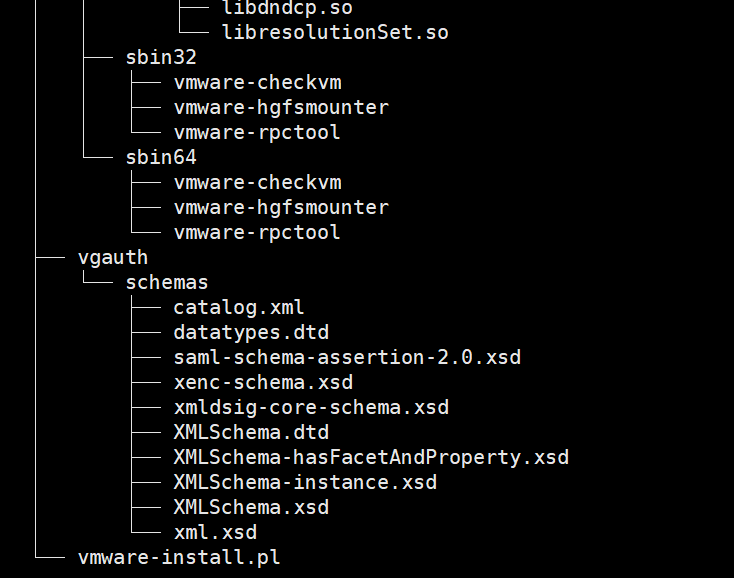This screenshot has width=734, height=578.
Task: Select the catalog.xml file
Action: [x=239, y=307]
